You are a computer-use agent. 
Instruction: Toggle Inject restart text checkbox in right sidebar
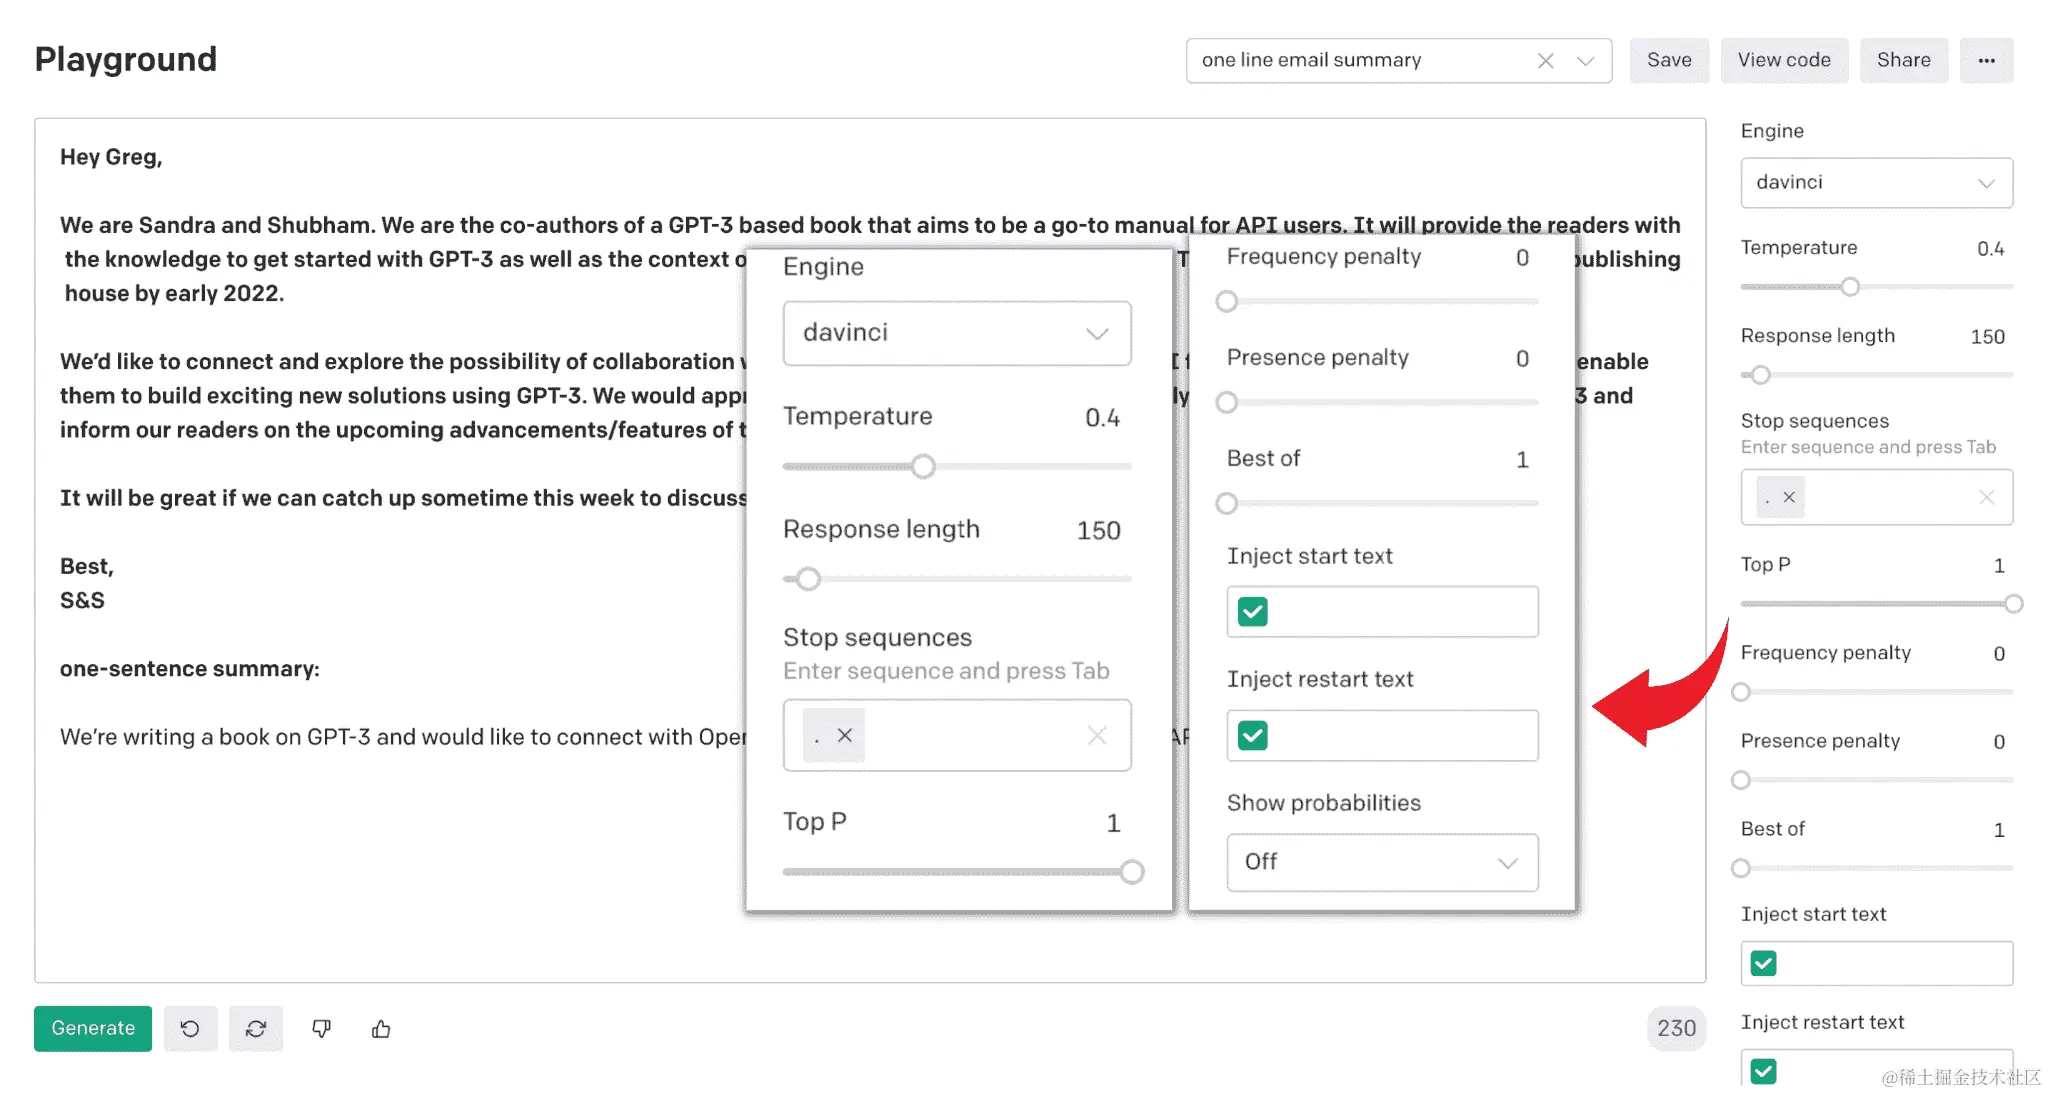tap(1764, 1071)
